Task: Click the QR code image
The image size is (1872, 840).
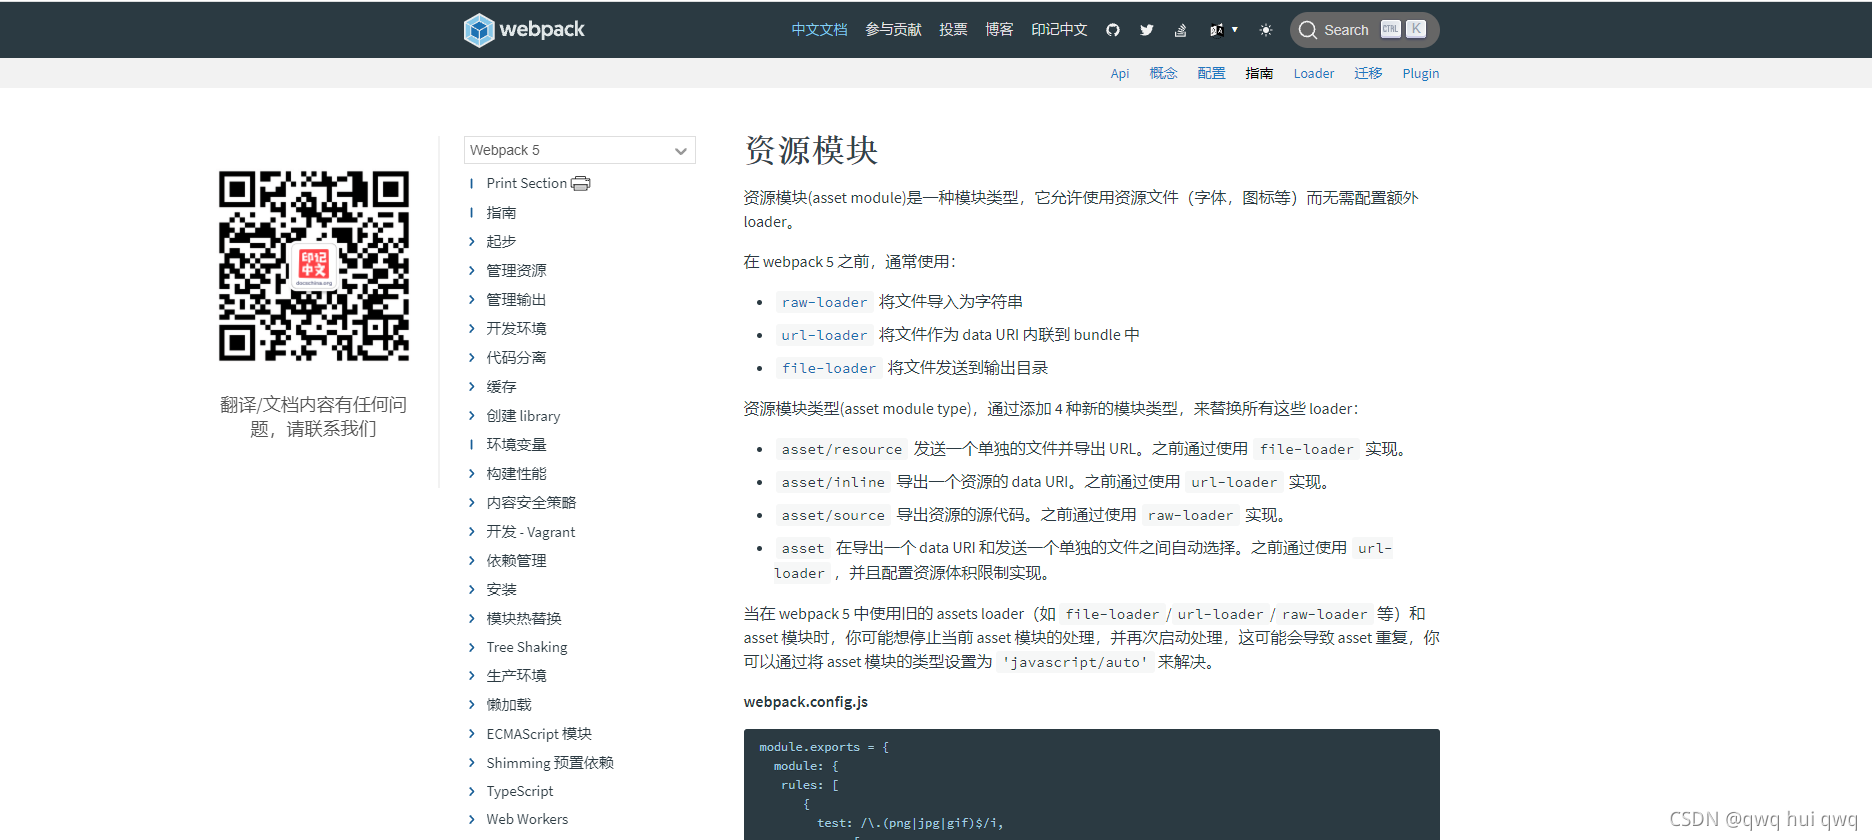Action: tap(314, 266)
